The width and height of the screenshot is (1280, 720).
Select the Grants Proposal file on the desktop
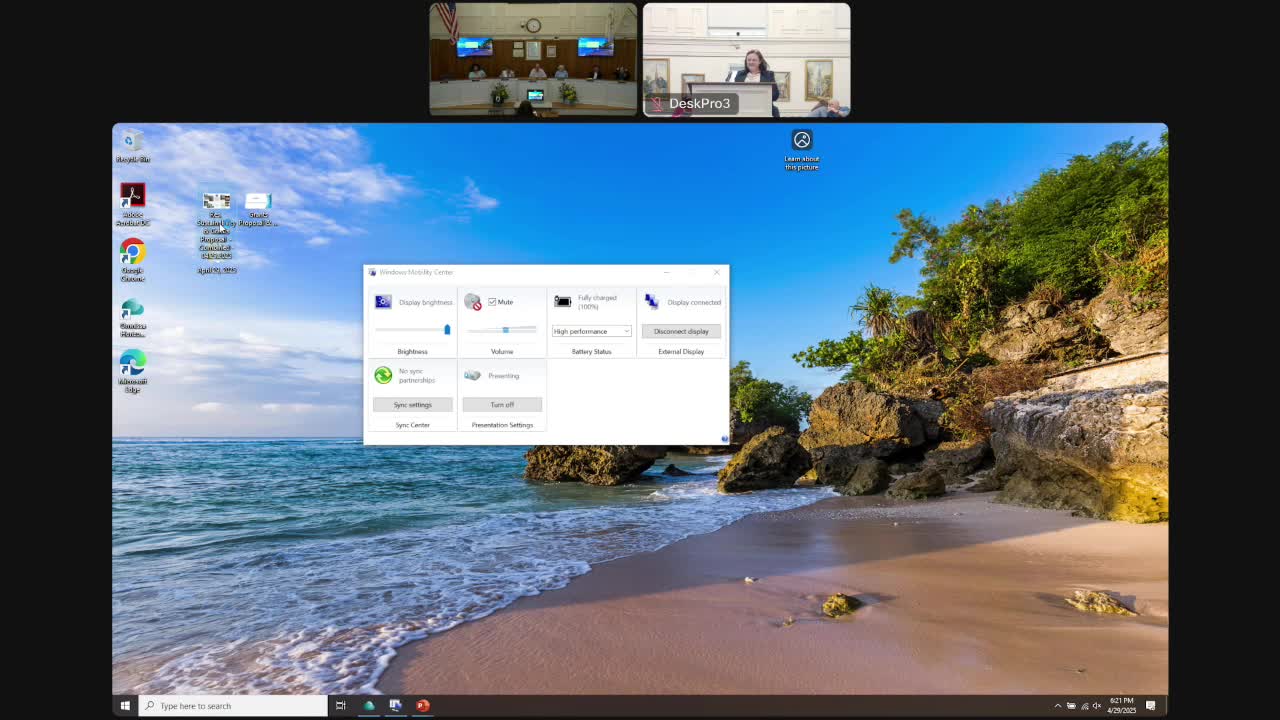258,209
